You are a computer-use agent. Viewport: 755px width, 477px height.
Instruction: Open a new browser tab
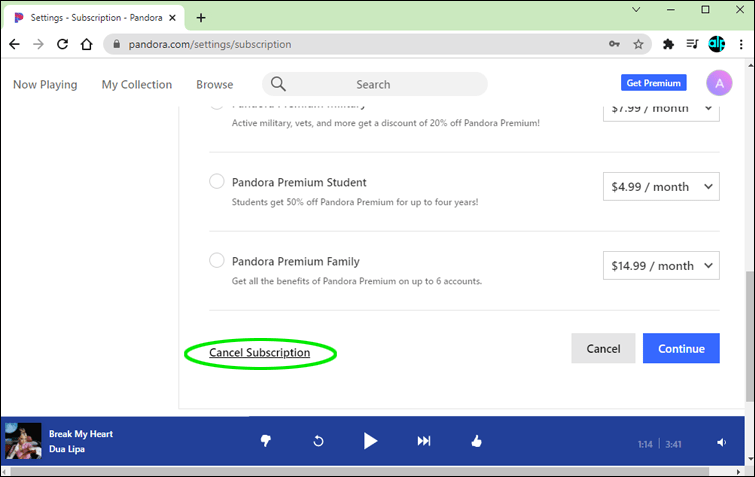point(201,18)
